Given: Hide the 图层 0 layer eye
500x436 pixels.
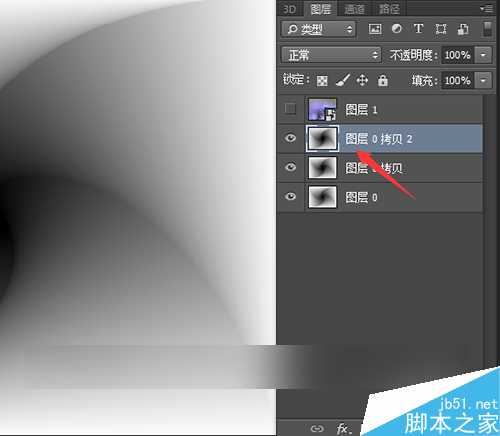Looking at the screenshot, I should pos(290,197).
